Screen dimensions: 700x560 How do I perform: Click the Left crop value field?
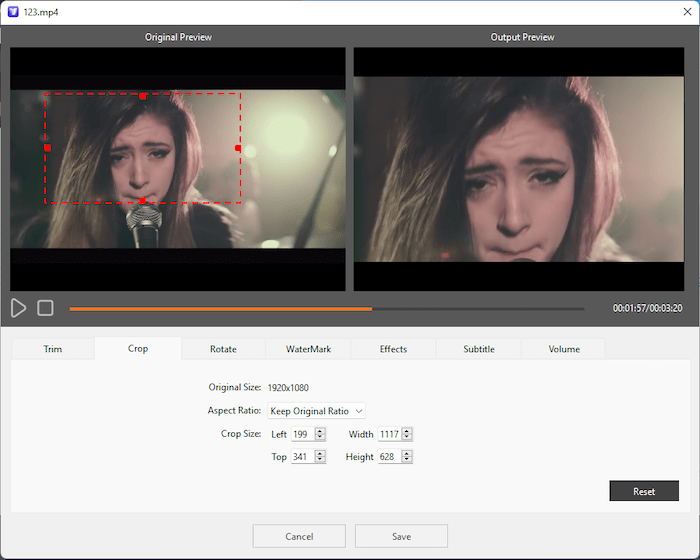[x=303, y=434]
